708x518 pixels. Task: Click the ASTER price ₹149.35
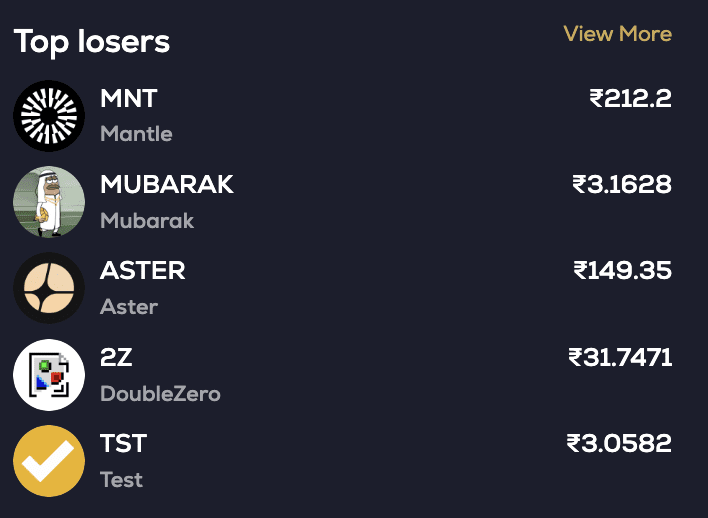click(x=622, y=271)
